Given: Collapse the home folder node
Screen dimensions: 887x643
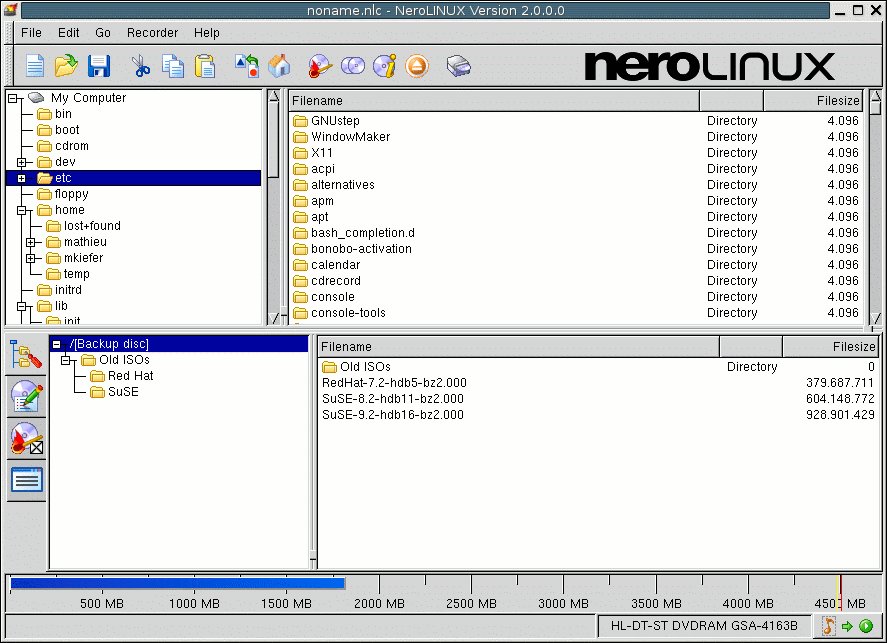Looking at the screenshot, I should (21, 210).
